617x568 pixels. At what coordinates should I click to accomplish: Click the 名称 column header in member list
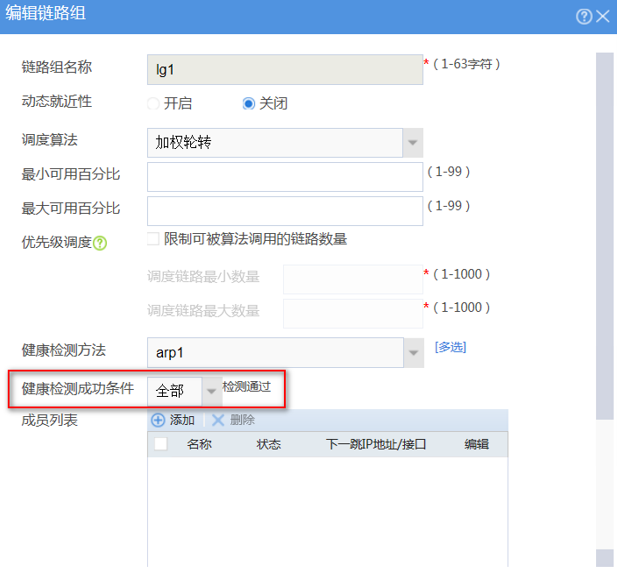pyautogui.click(x=200, y=444)
